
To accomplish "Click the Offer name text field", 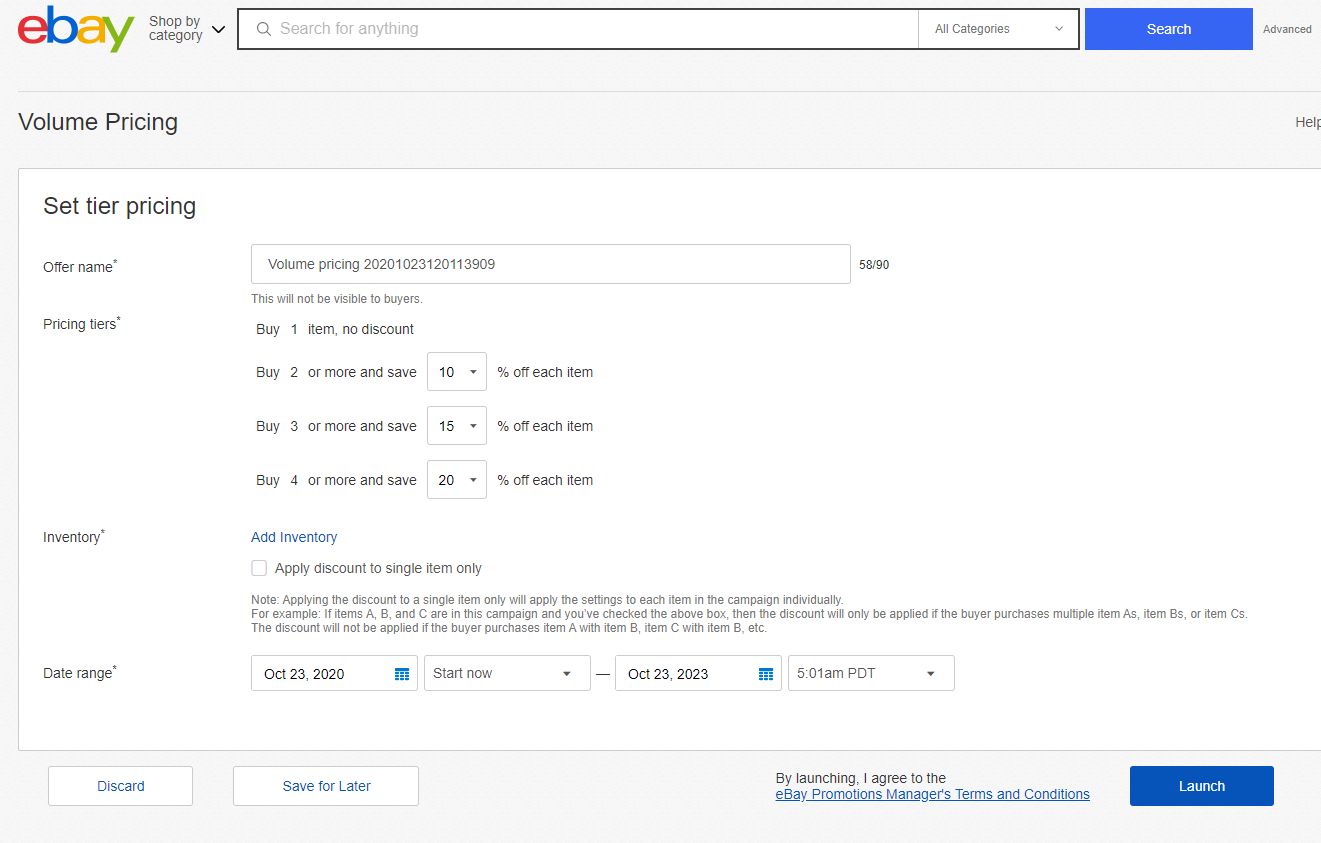I will tap(551, 264).
